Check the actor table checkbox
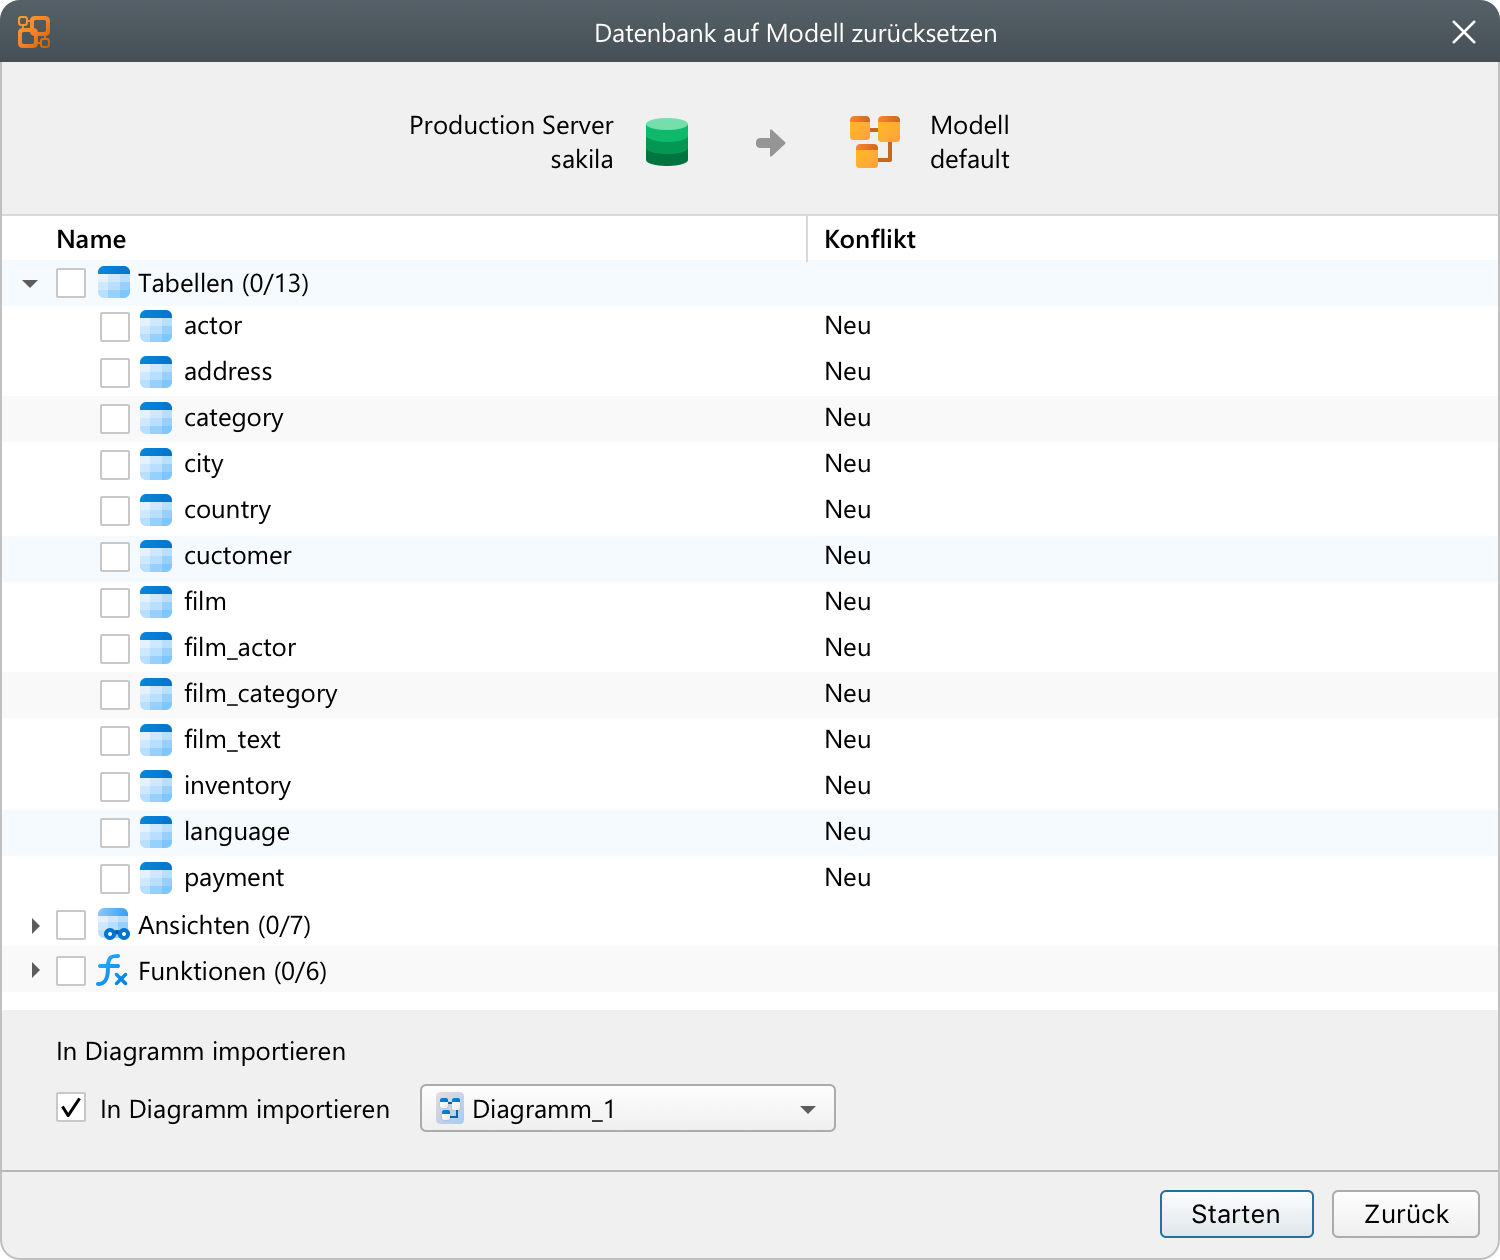This screenshot has height=1260, width=1500. tap(115, 327)
